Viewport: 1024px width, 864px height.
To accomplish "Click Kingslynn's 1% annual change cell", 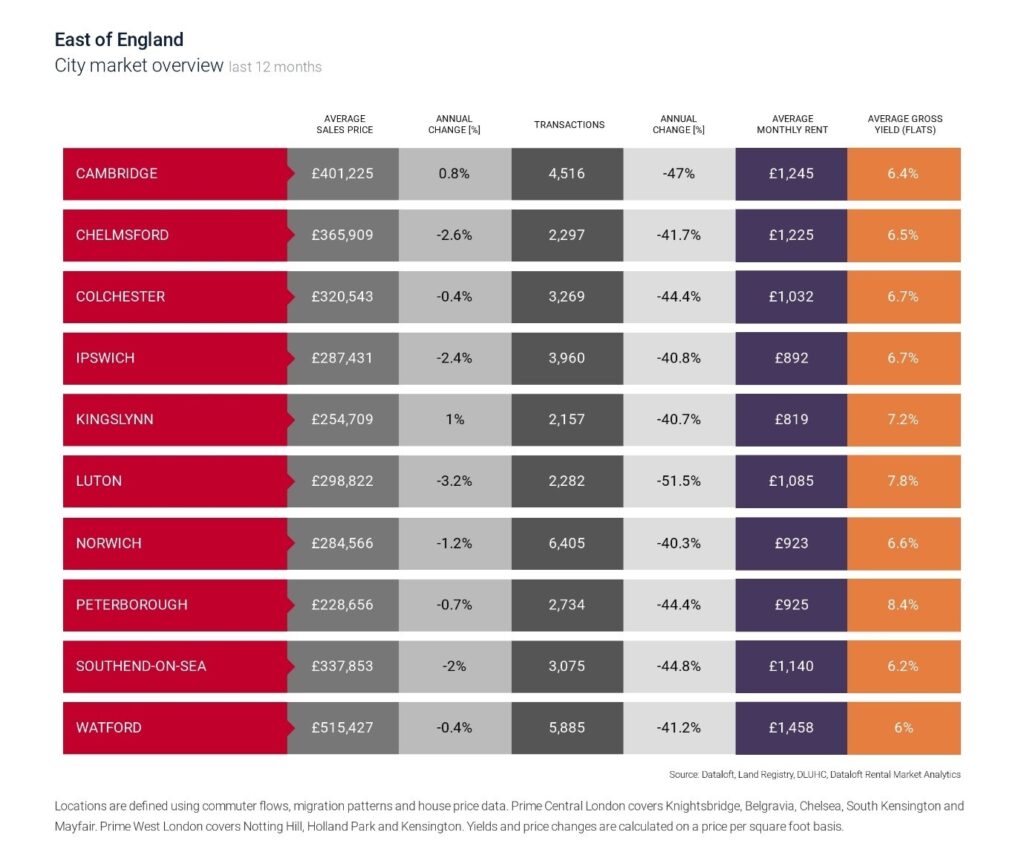I will (x=455, y=420).
